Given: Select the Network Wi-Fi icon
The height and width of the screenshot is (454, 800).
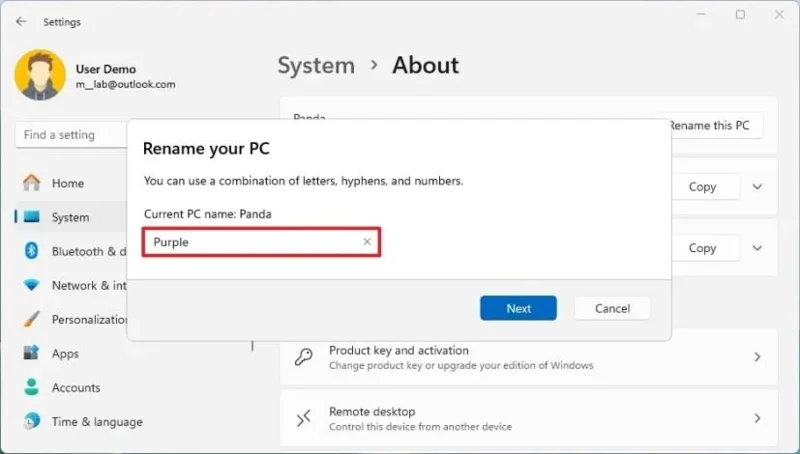Looking at the screenshot, I should pyautogui.click(x=31, y=285).
